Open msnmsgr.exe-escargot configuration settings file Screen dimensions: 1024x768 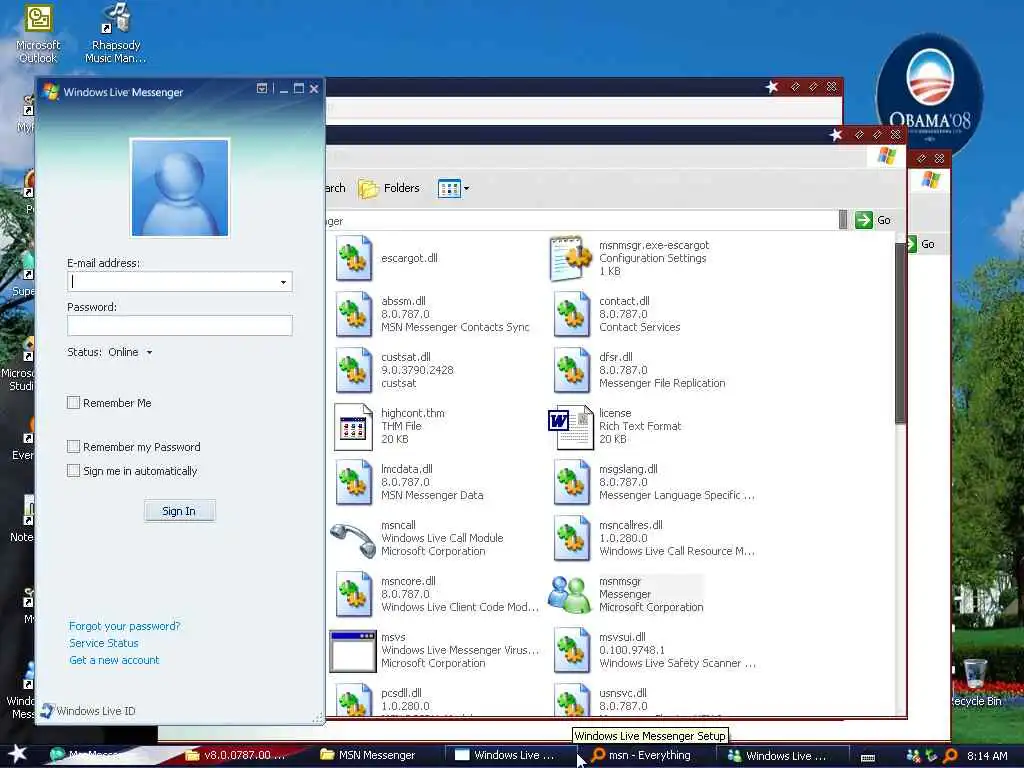point(569,258)
